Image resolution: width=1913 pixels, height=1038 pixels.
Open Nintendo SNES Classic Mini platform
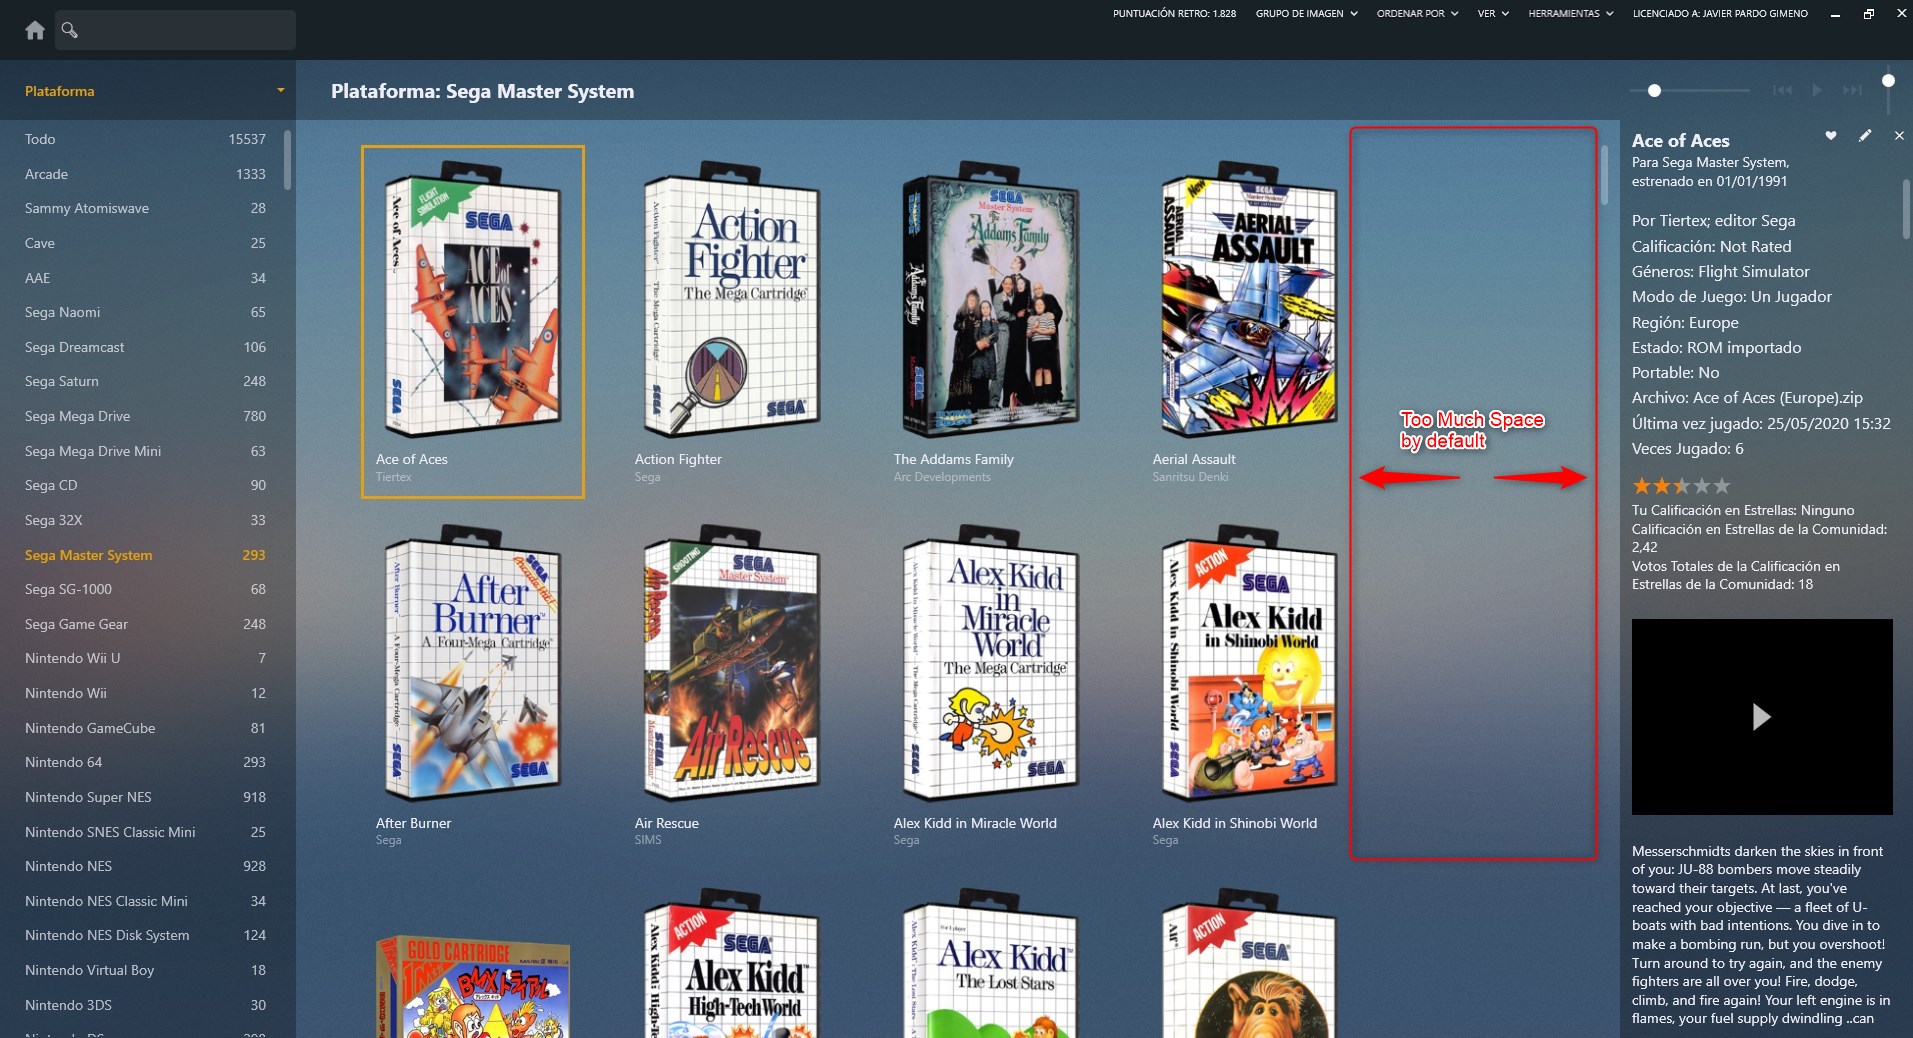145,832
